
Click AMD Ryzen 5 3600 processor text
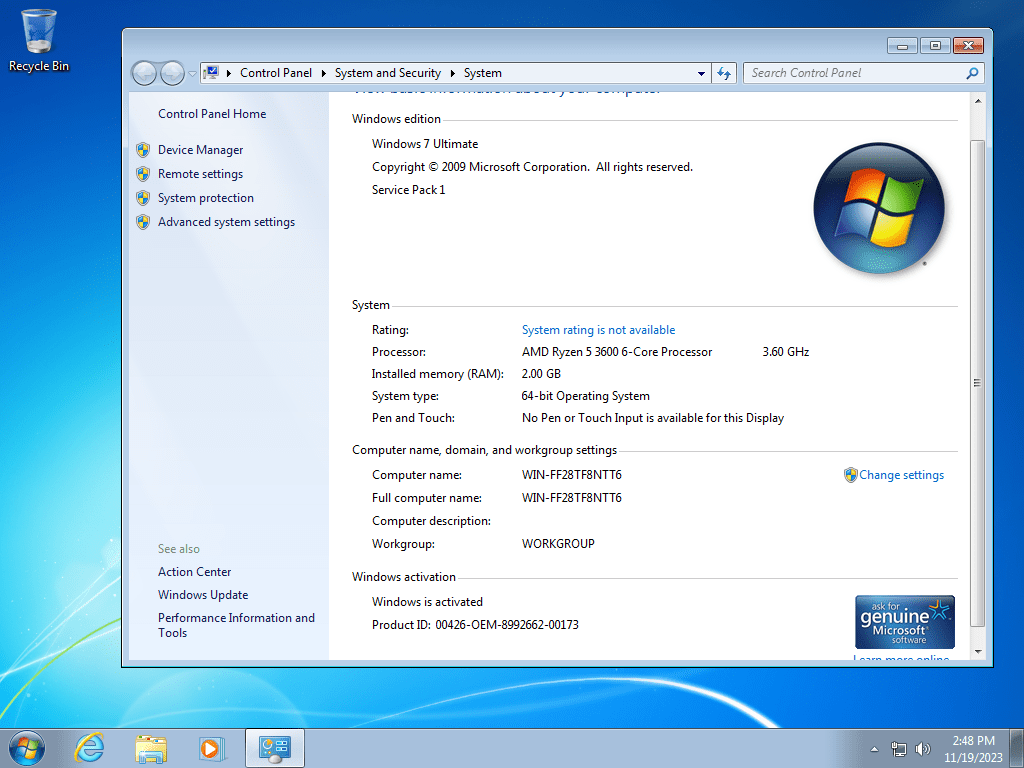pos(616,352)
